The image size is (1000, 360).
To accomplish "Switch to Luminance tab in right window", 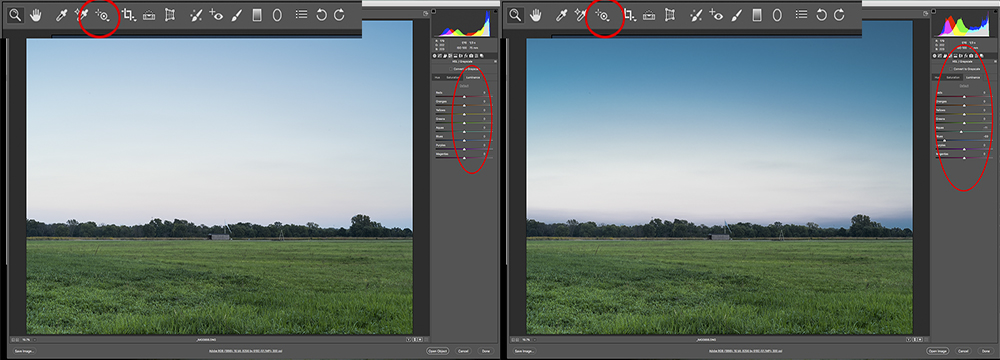I will [x=973, y=77].
